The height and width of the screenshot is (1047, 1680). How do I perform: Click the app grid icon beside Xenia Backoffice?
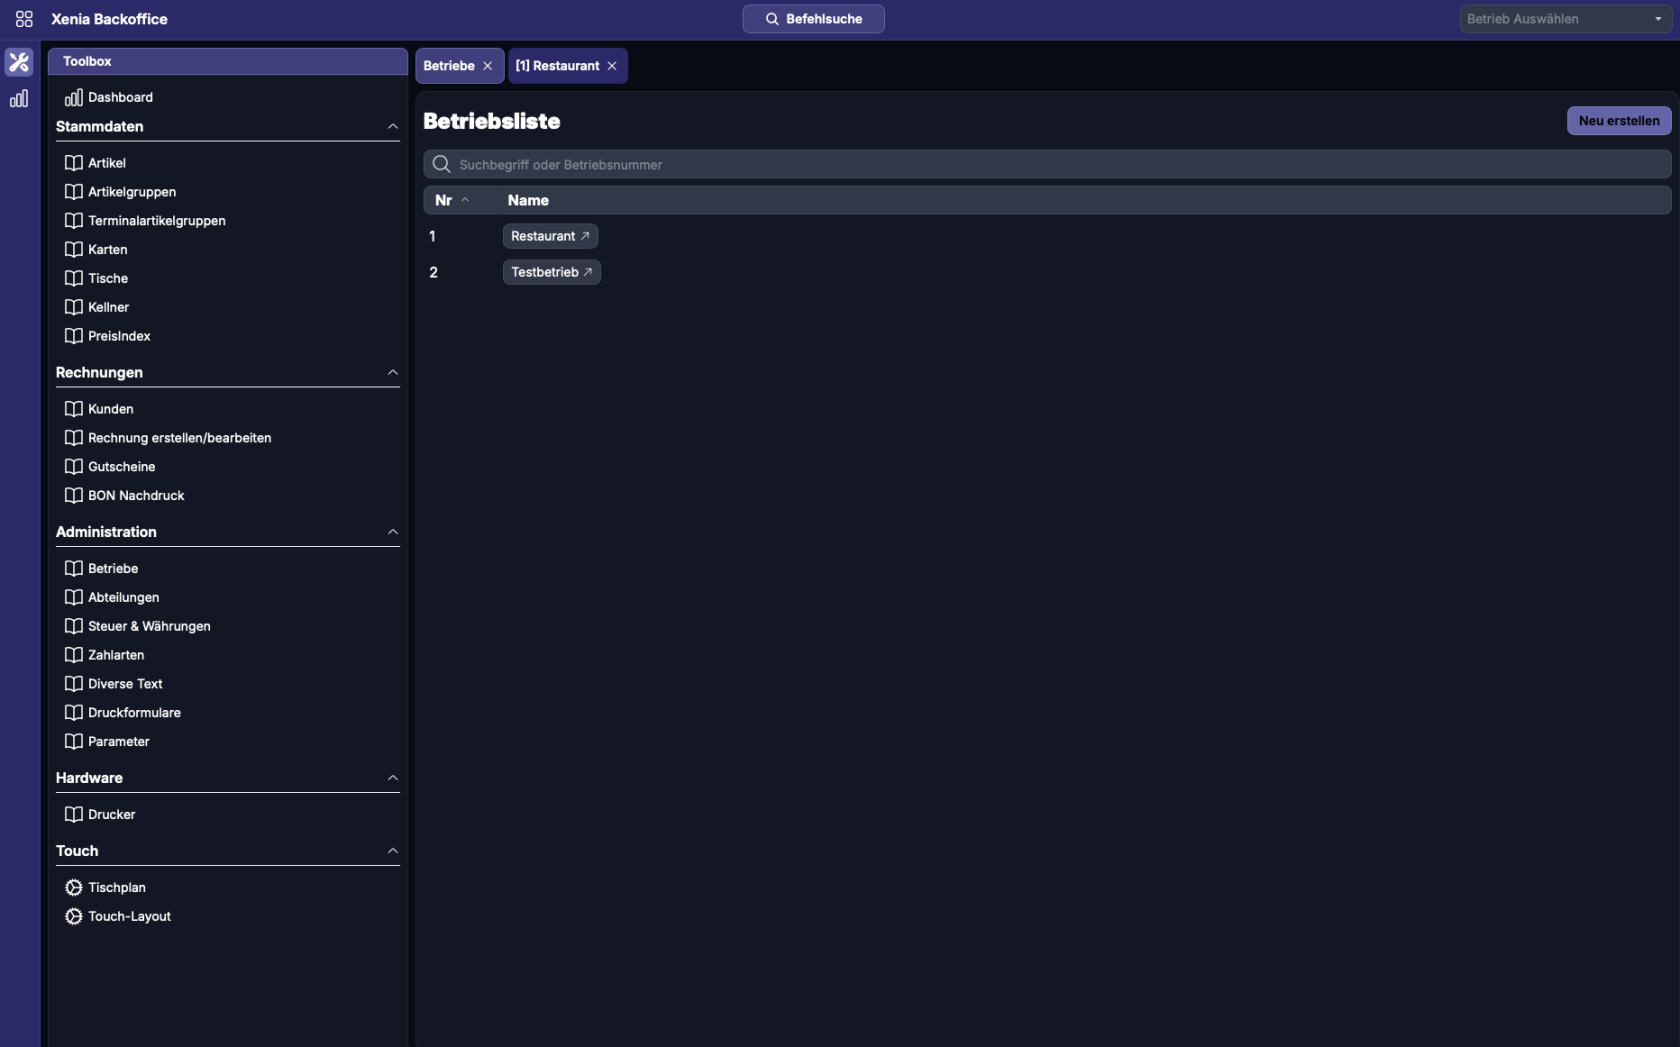[x=24, y=19]
